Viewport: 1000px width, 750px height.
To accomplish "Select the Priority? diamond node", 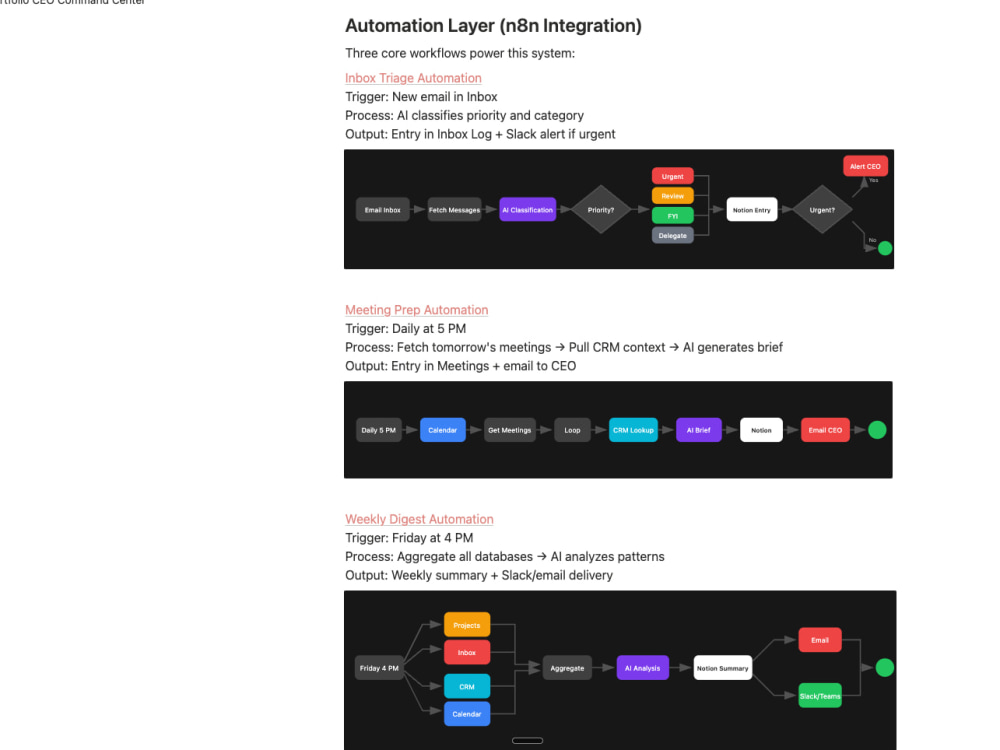I will coord(601,210).
